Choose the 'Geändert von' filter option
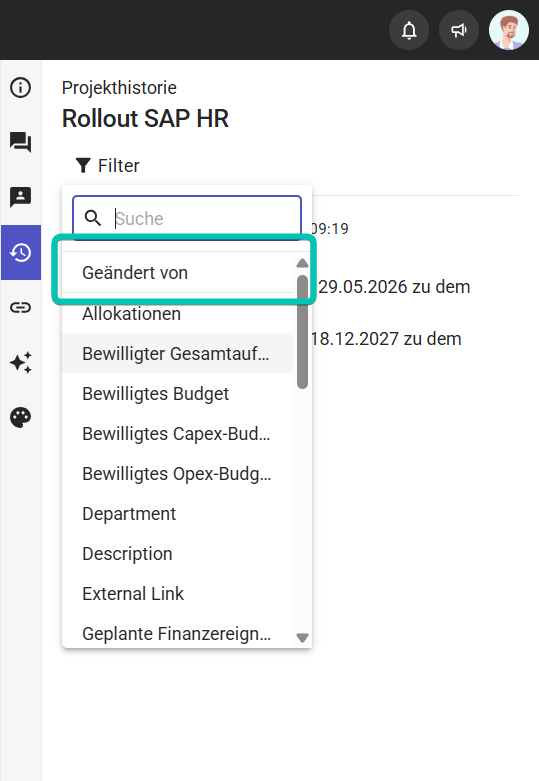The height and width of the screenshot is (781, 539). point(178,273)
